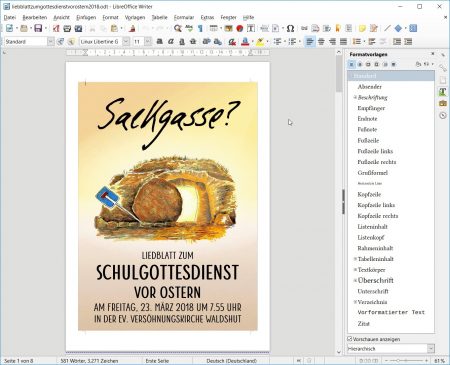Open the Datei menu
This screenshot has width=450, height=365.
click(10, 17)
